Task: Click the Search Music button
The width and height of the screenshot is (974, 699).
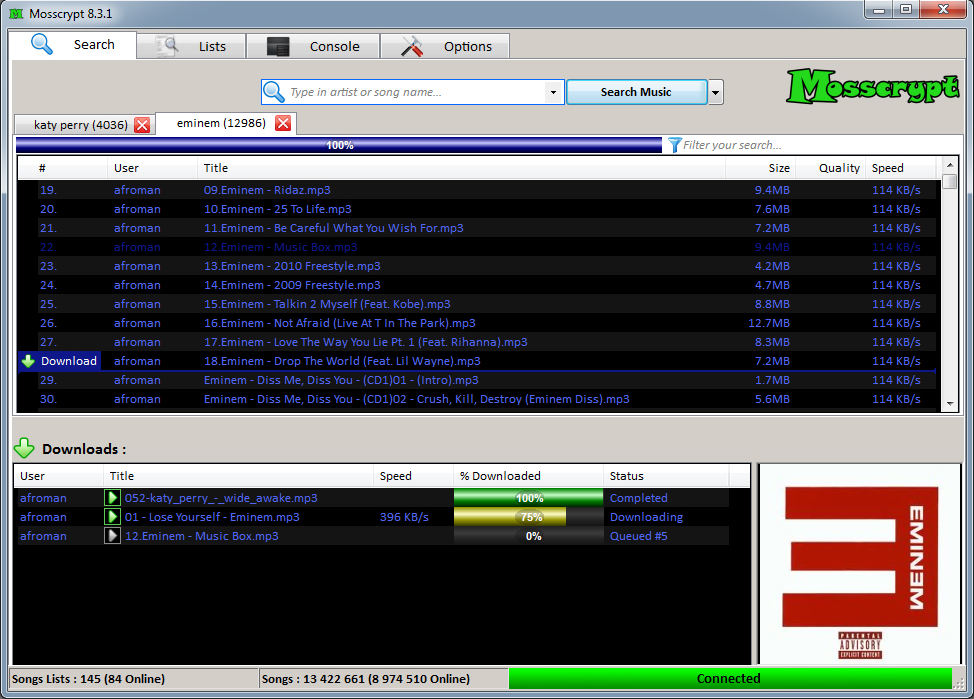Action: tap(637, 92)
